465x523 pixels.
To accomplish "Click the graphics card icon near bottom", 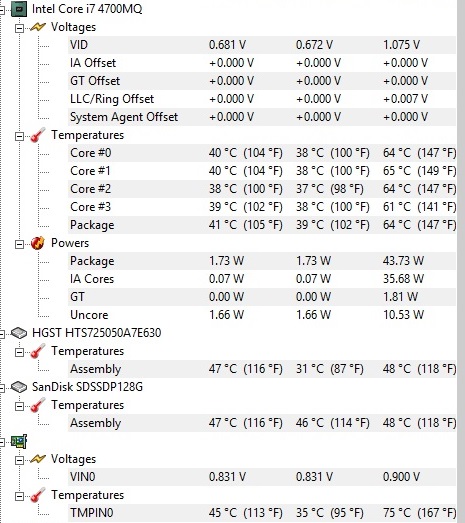I will (x=19, y=442).
